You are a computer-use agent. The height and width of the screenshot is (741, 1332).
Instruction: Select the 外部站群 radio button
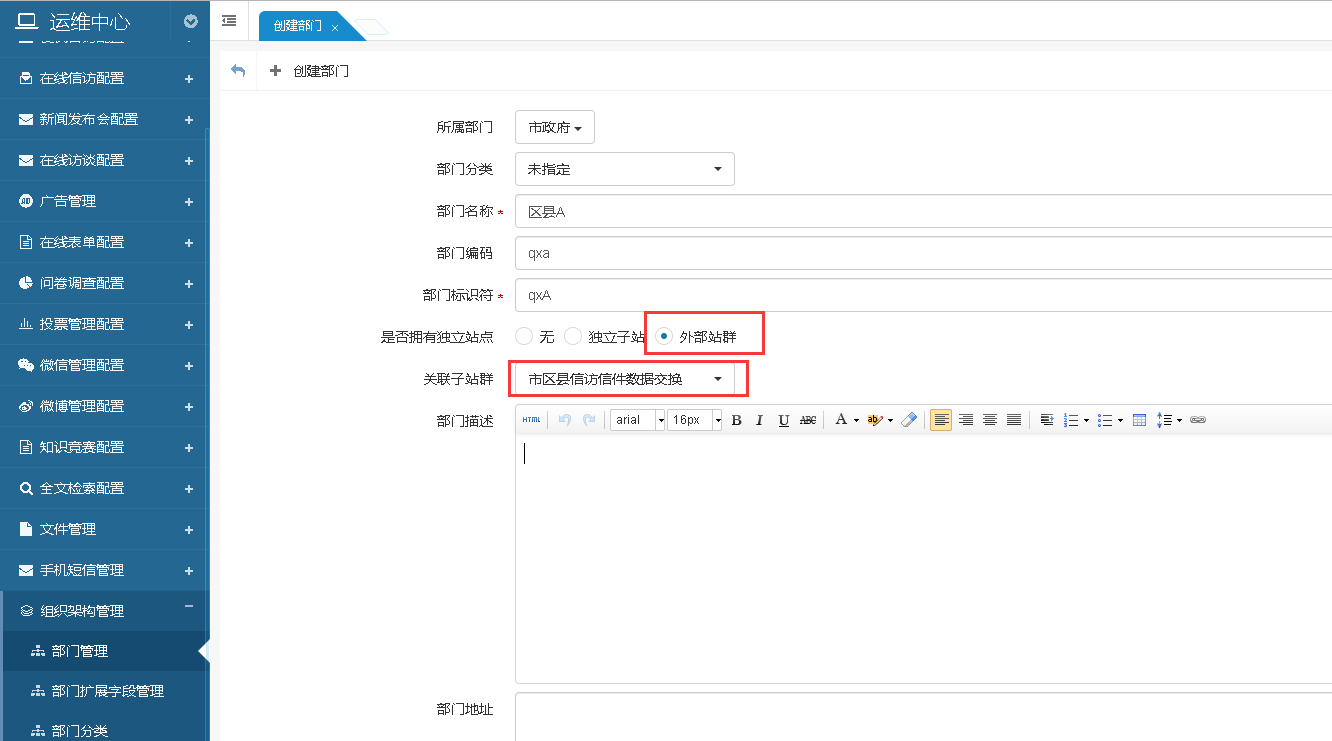[x=664, y=337]
